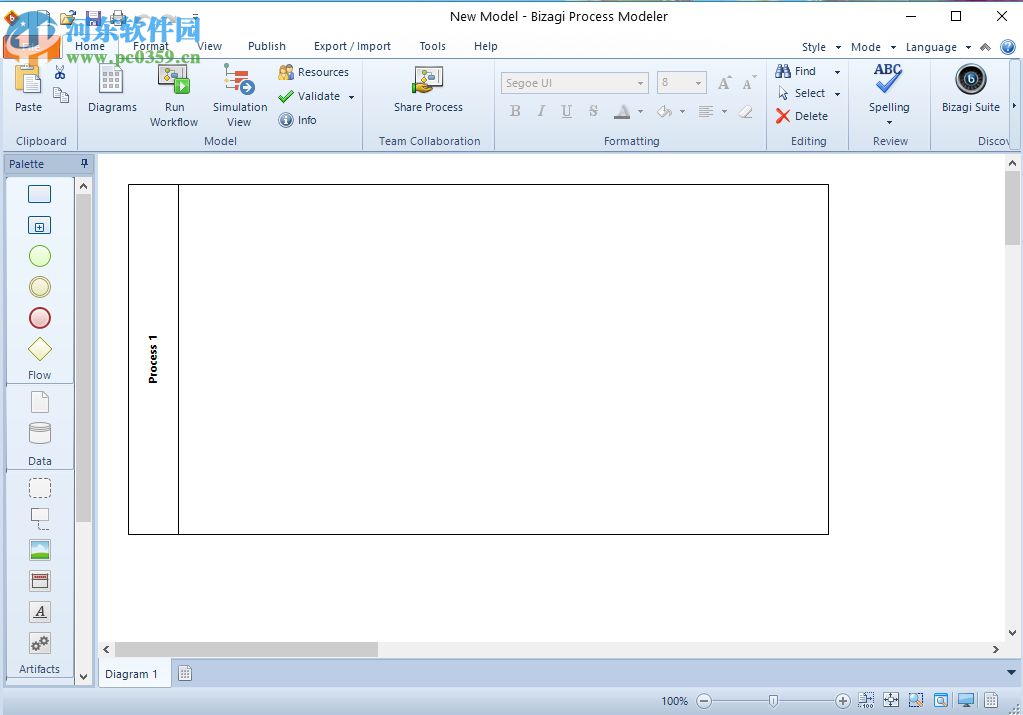The height and width of the screenshot is (715, 1023).
Task: Toggle Bold text formatting
Action: (515, 111)
